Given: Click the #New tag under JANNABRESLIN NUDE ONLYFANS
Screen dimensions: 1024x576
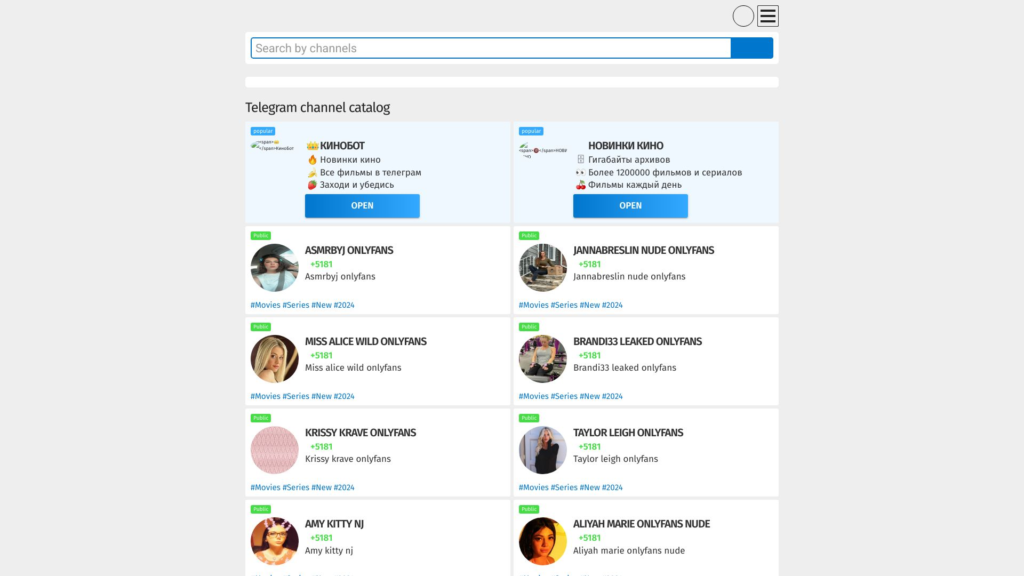Looking at the screenshot, I should [x=590, y=305].
